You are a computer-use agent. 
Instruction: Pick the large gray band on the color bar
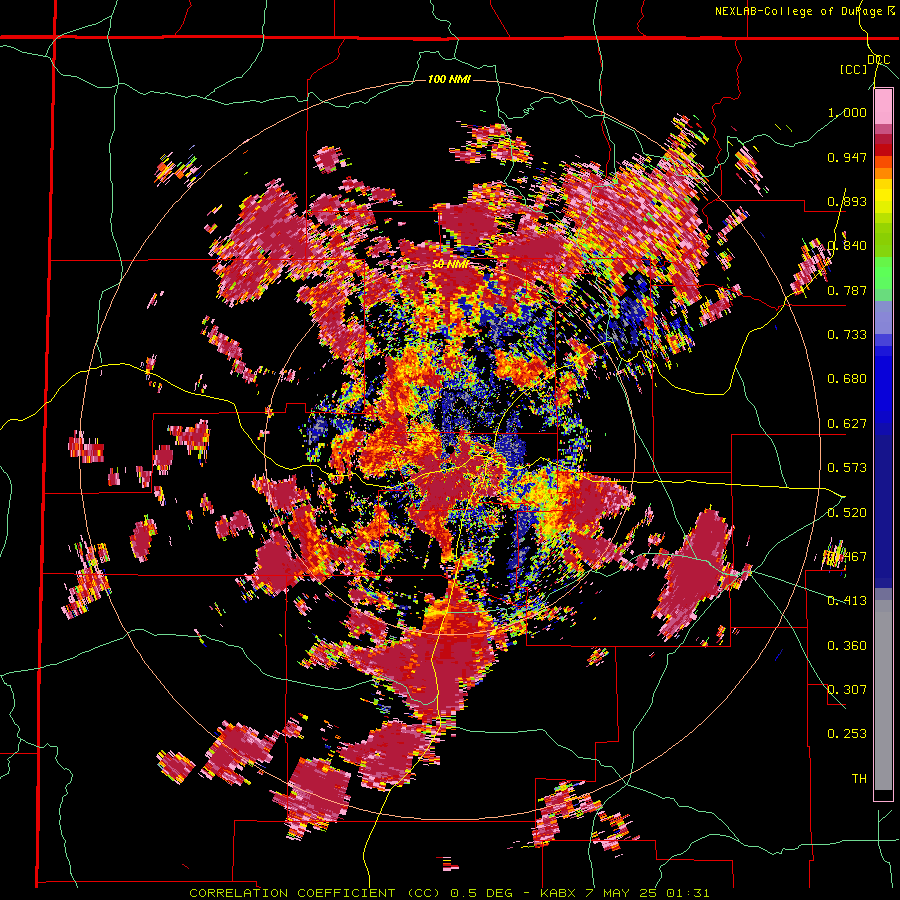pos(883,695)
